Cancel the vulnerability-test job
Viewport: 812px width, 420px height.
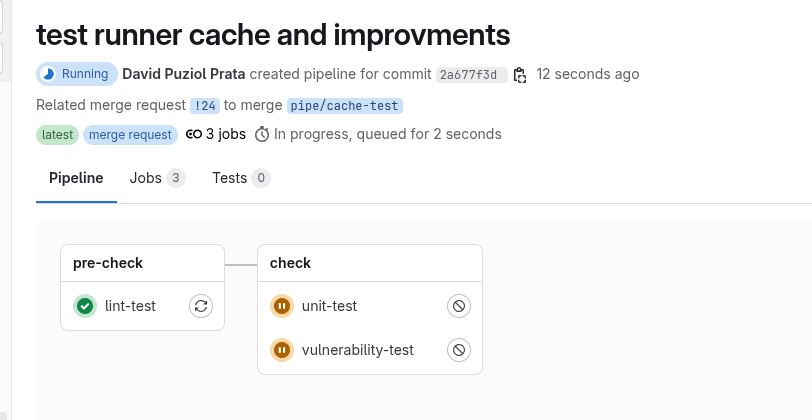point(459,350)
